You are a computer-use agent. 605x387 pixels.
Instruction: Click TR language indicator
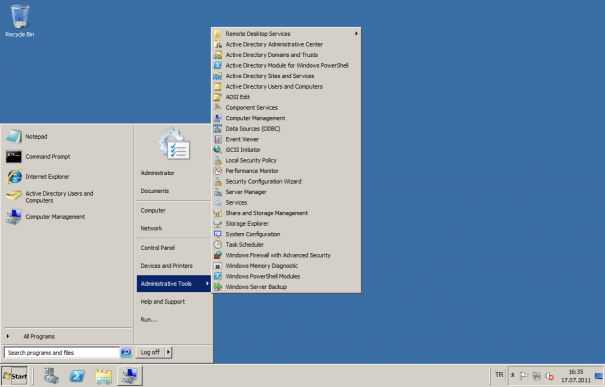[x=499, y=375]
